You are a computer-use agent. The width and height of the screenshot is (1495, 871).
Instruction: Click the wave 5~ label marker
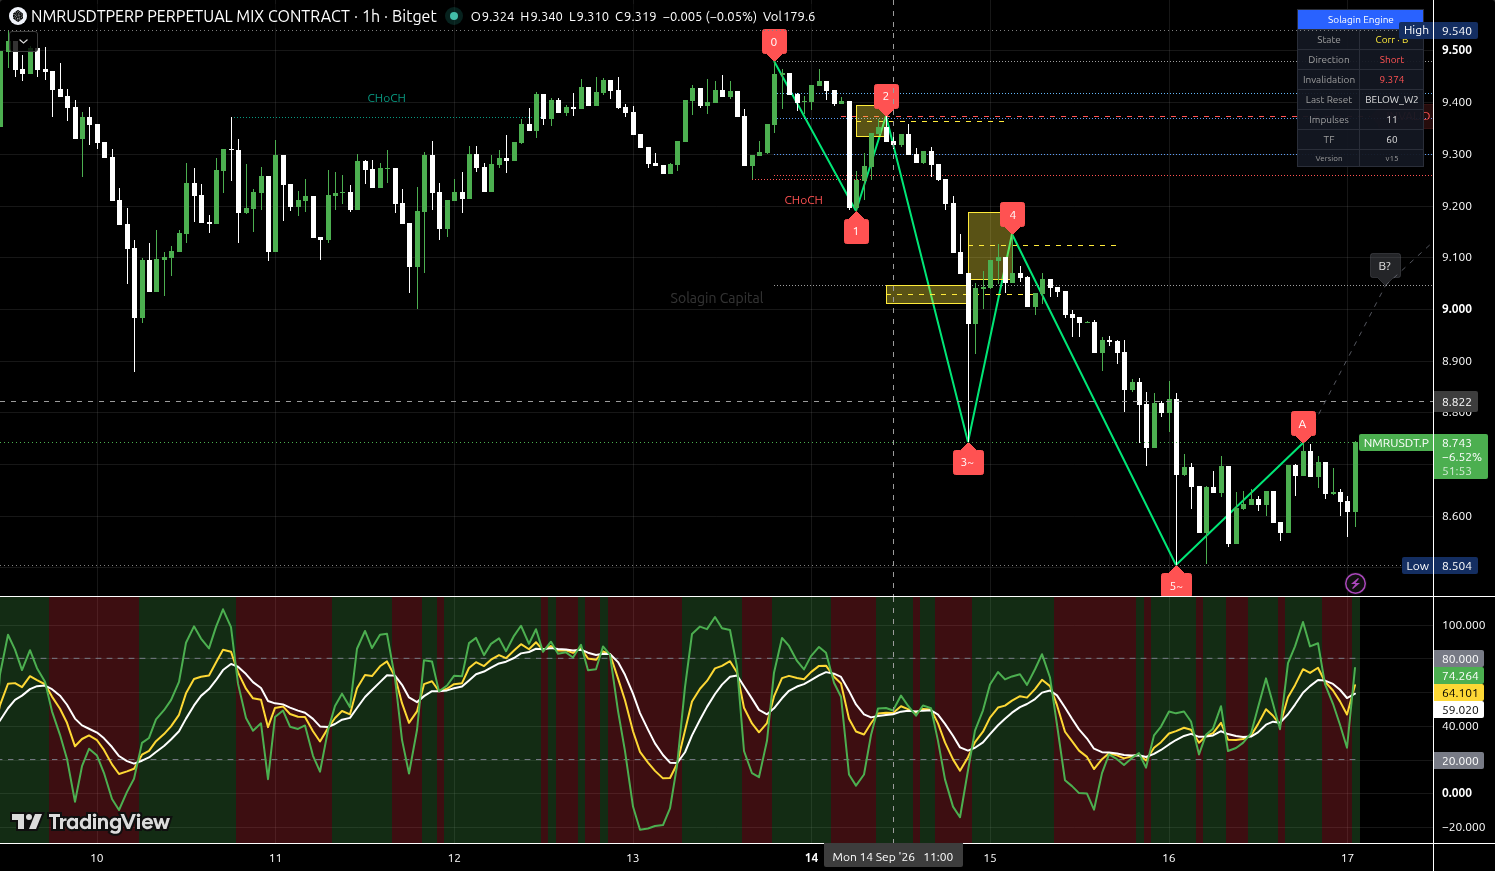[x=1176, y=583]
